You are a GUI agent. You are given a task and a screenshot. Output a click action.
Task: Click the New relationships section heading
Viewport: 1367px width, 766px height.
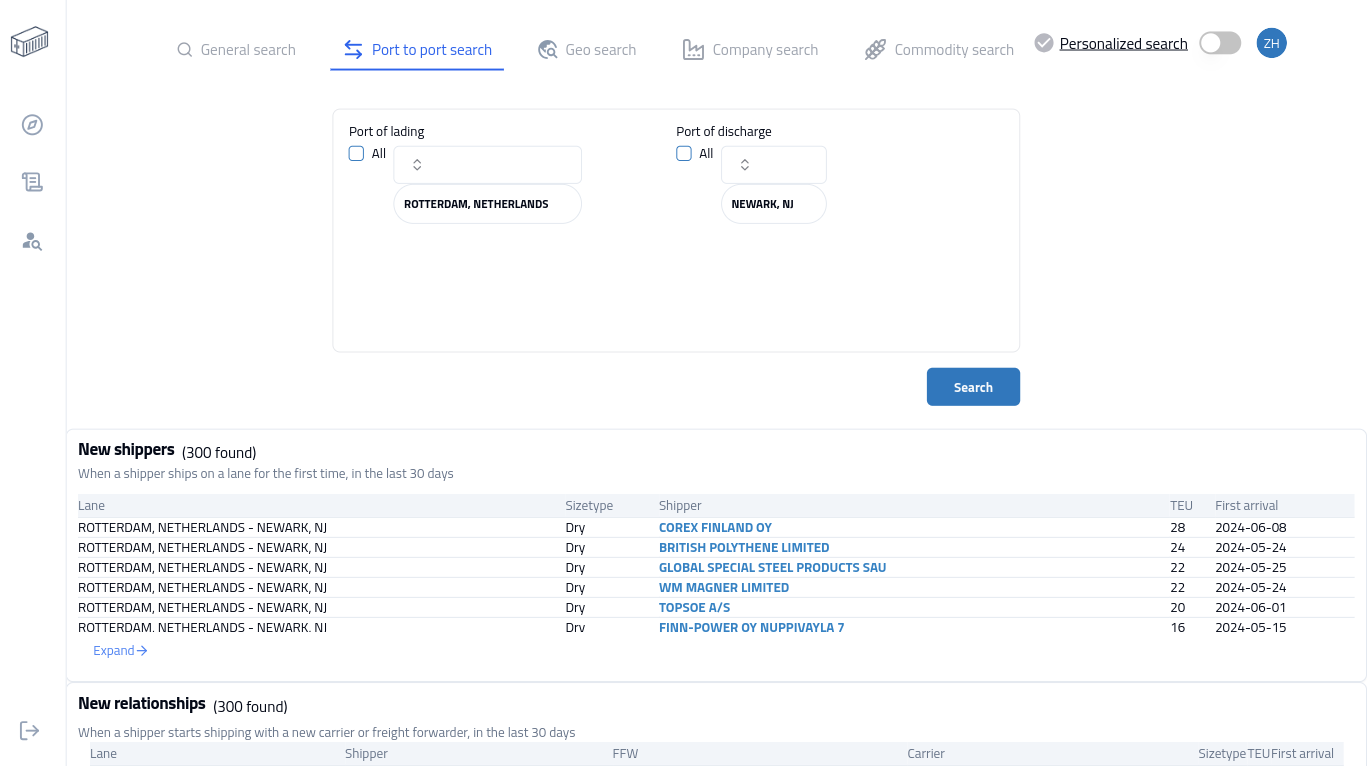[142, 704]
